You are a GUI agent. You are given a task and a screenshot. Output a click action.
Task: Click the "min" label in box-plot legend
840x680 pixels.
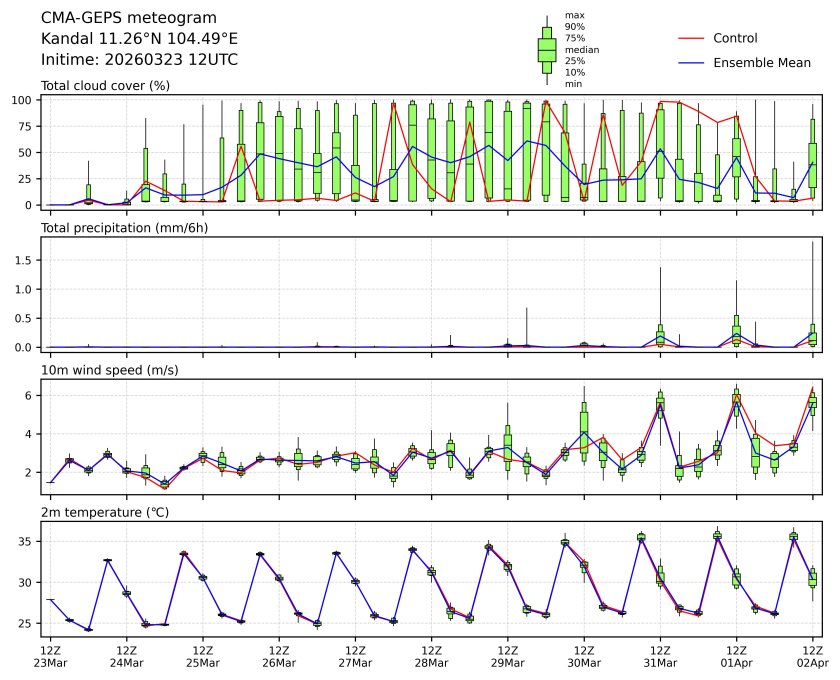pyautogui.click(x=573, y=84)
